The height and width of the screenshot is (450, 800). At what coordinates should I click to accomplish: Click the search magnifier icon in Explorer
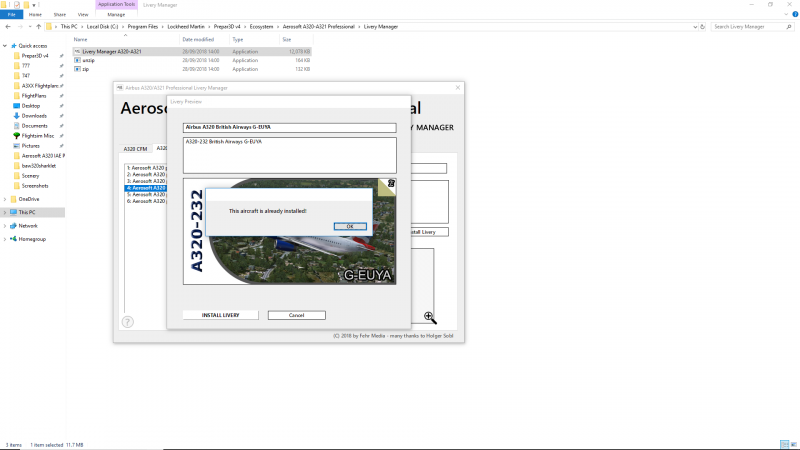789,27
